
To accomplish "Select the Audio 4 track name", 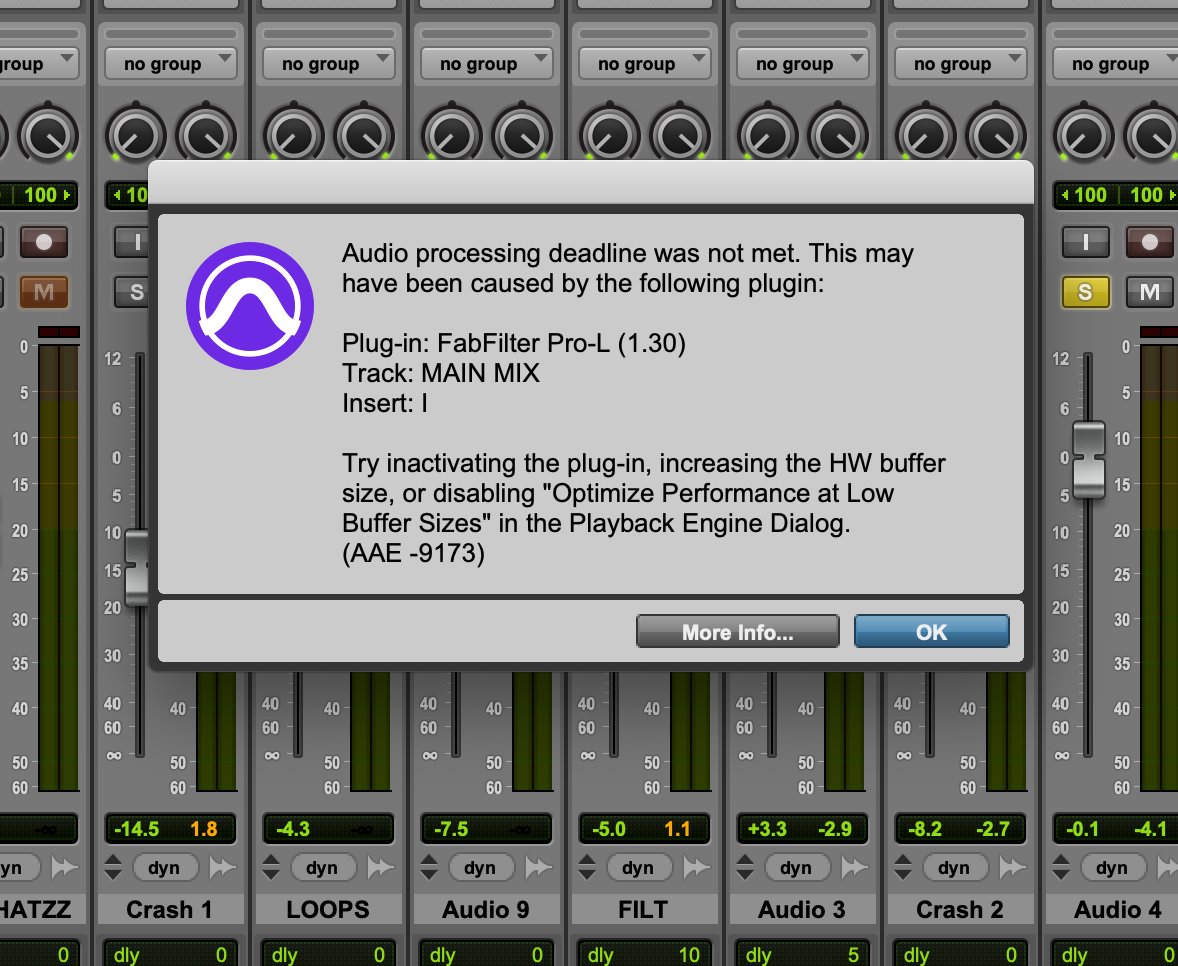I will click(1116, 910).
